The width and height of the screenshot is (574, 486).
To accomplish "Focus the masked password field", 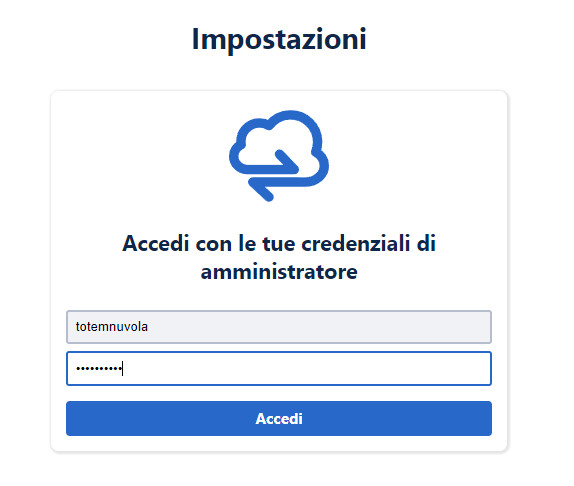I will [x=279, y=369].
